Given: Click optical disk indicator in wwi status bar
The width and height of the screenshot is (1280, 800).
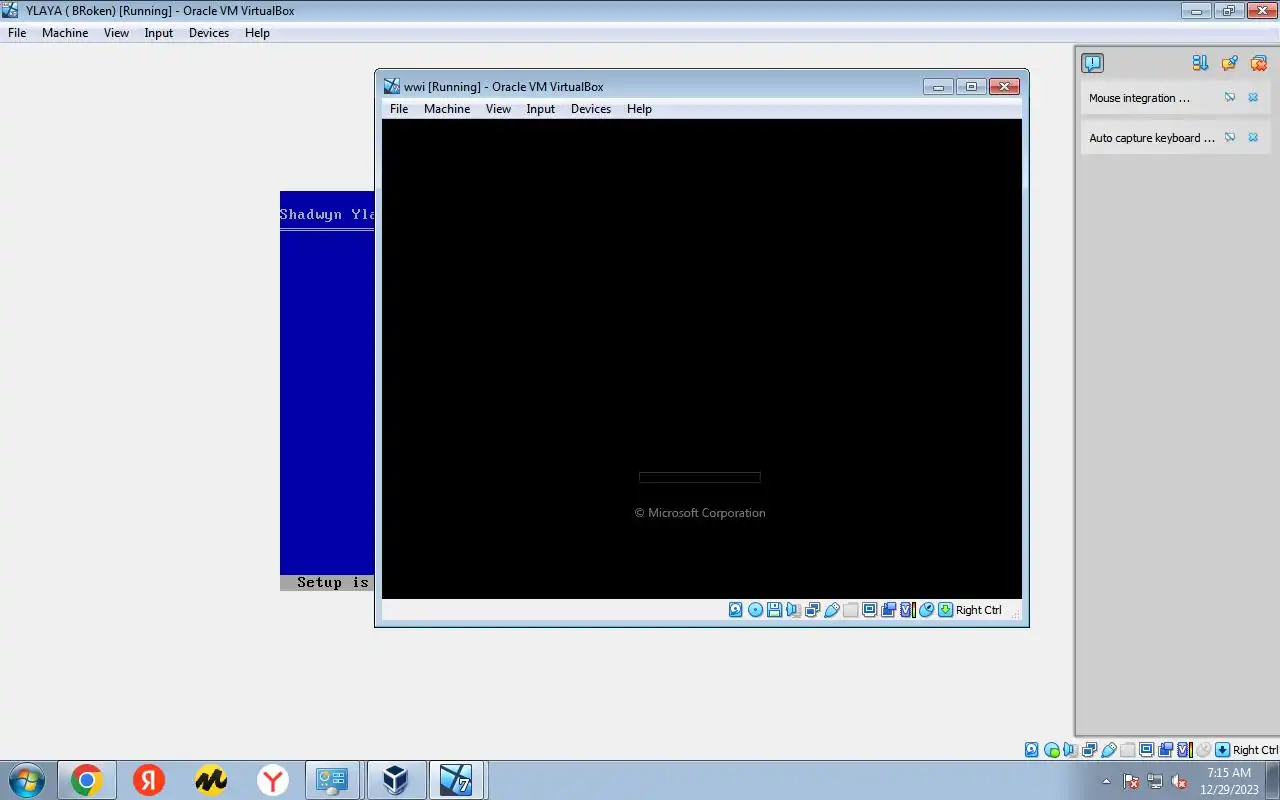Looking at the screenshot, I should coord(755,610).
